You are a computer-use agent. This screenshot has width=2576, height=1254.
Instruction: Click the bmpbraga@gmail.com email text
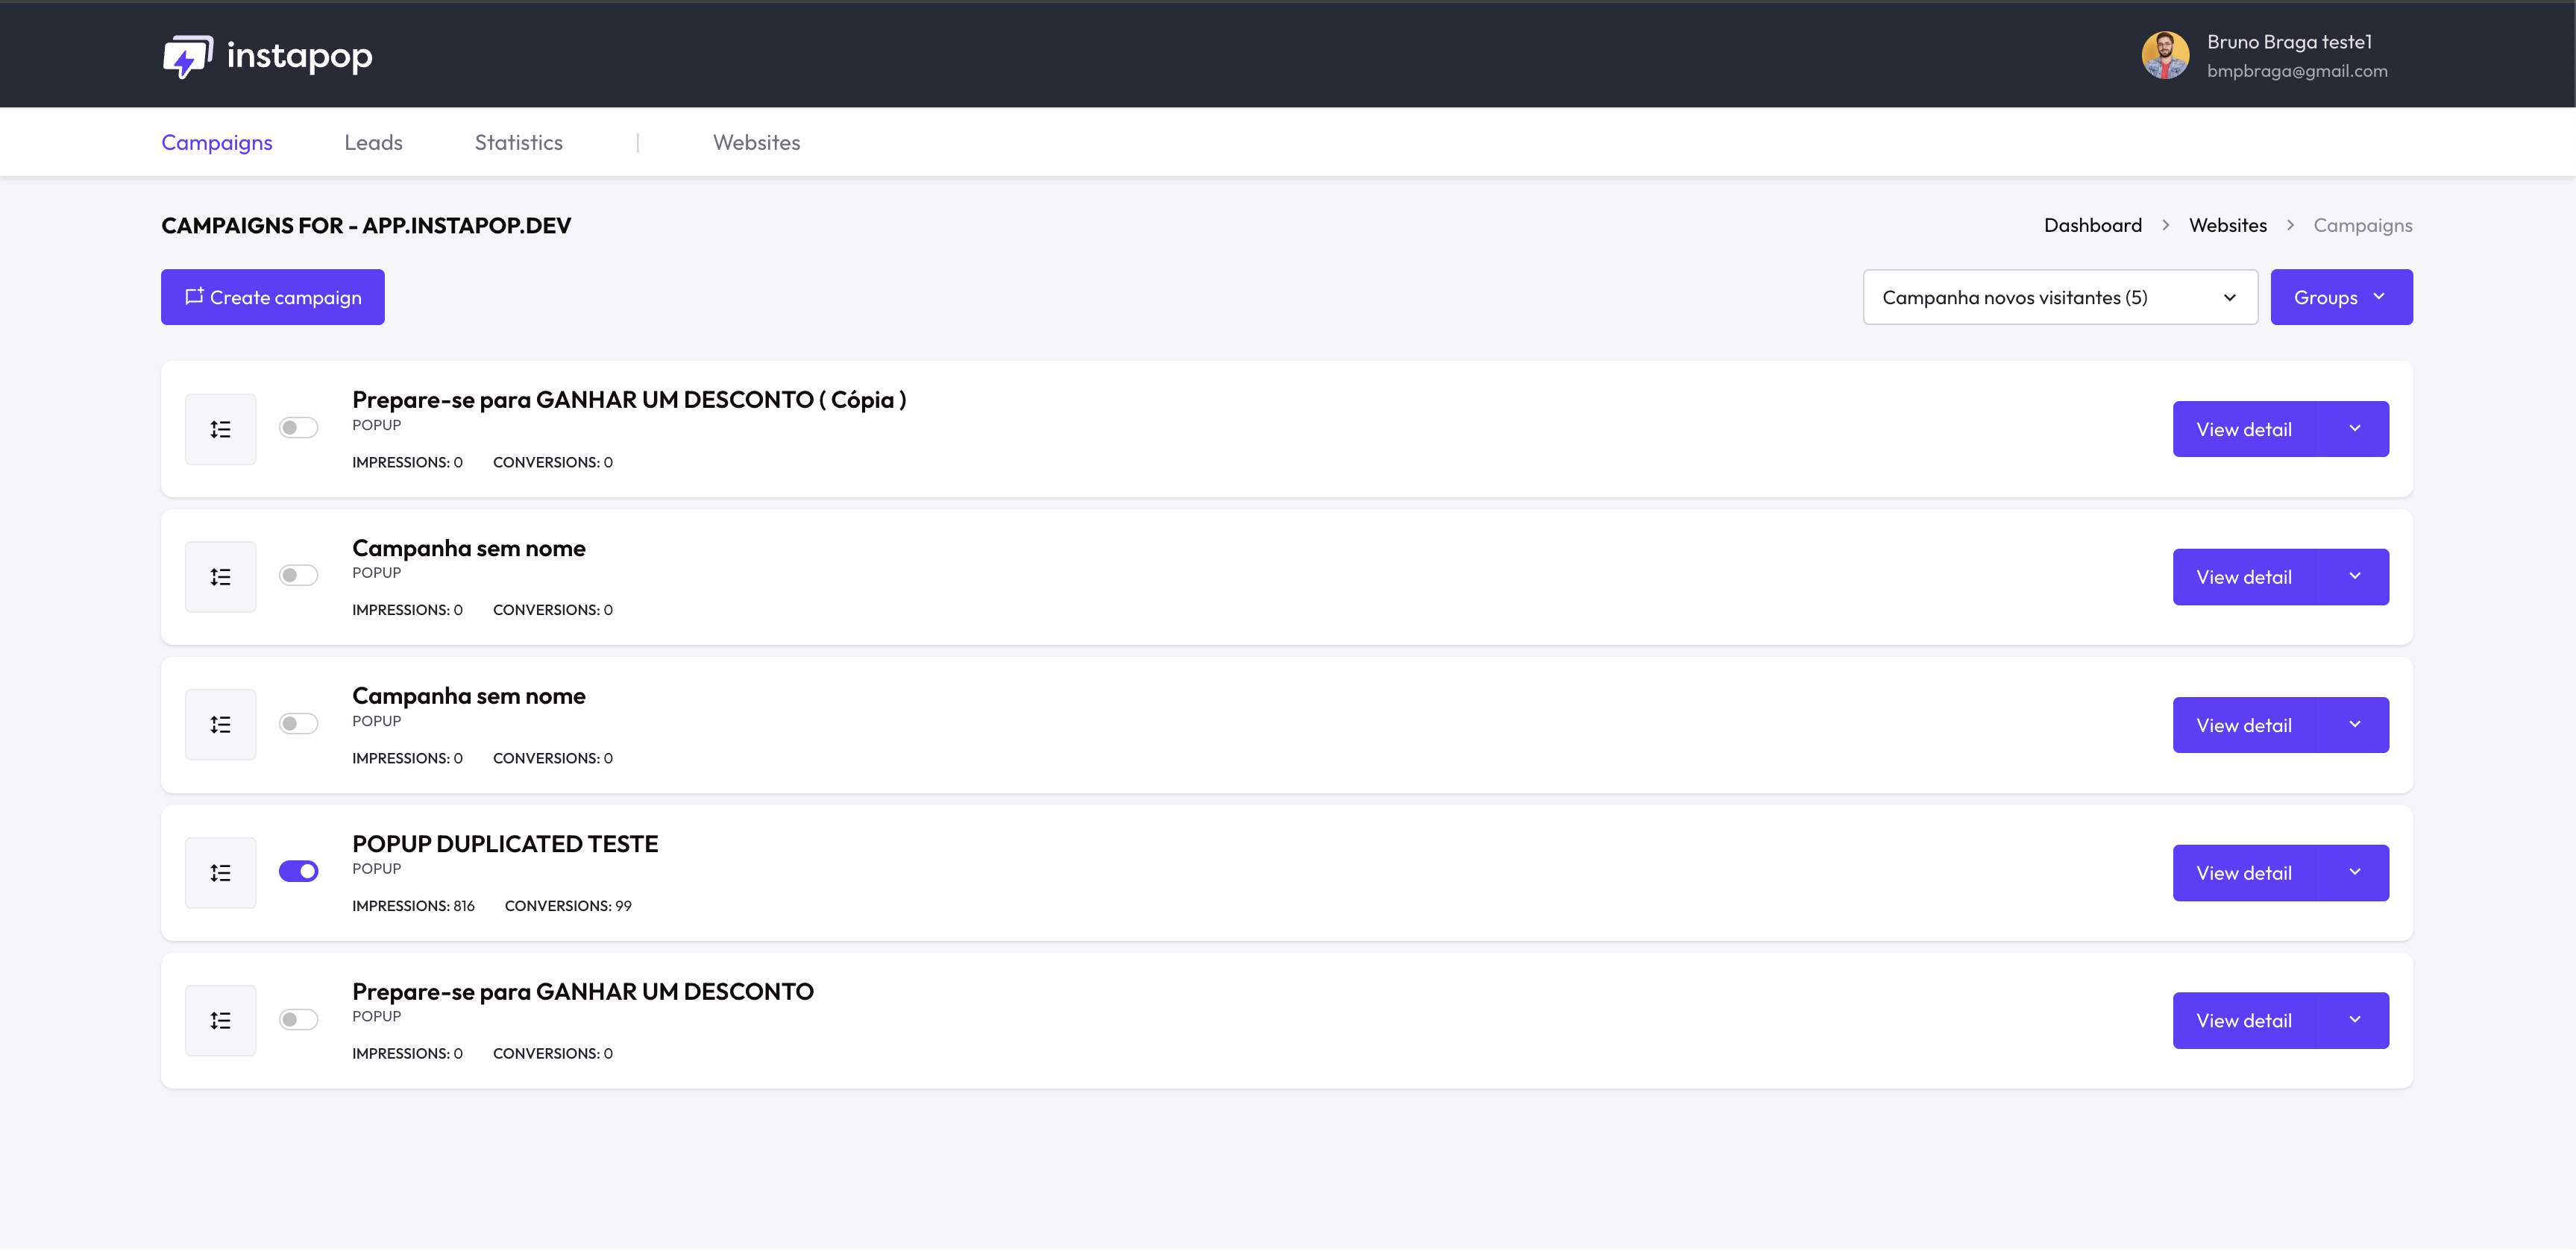[x=2297, y=71]
